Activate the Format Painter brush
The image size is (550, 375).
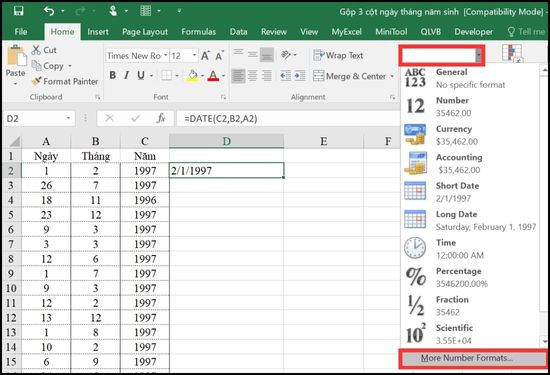[36, 81]
